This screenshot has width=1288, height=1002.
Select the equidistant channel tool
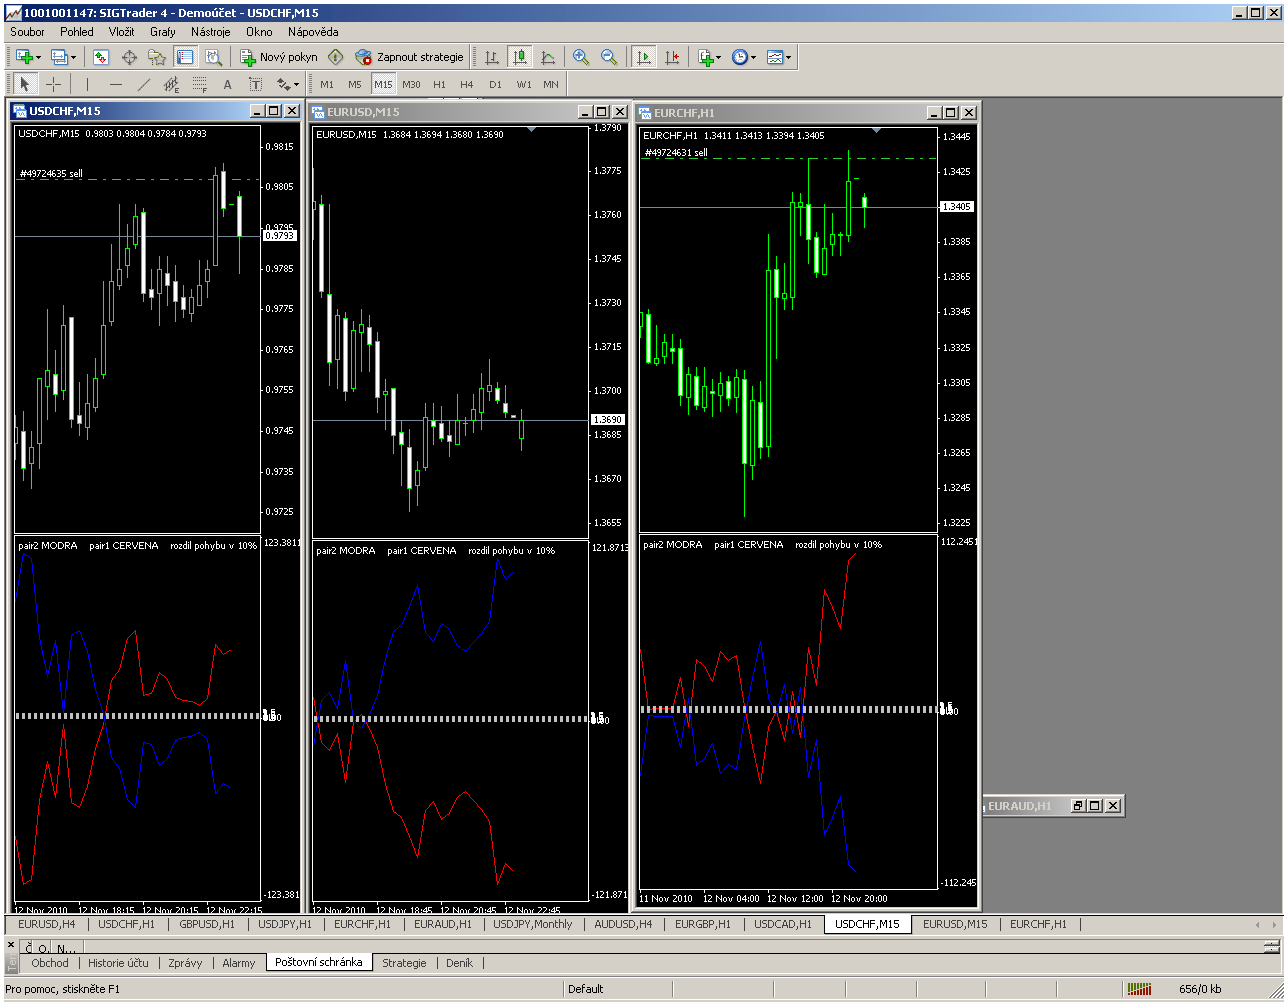(171, 84)
